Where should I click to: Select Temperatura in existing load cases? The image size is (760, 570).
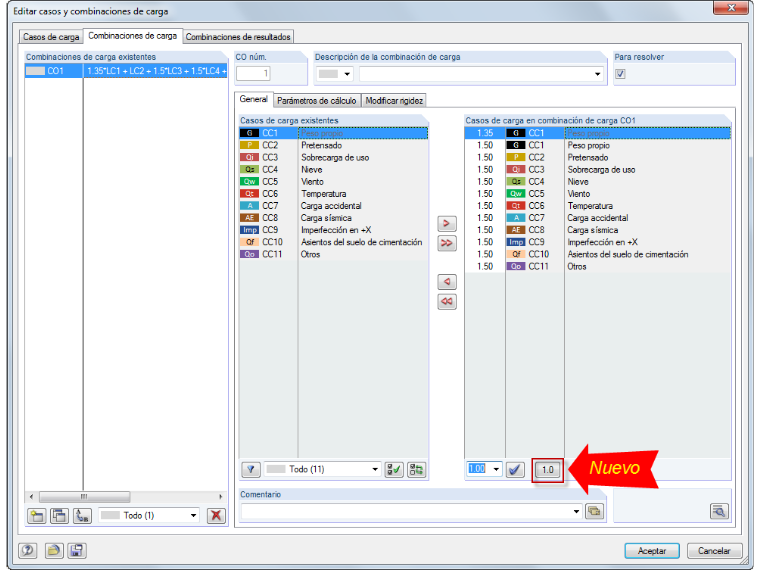333,193
